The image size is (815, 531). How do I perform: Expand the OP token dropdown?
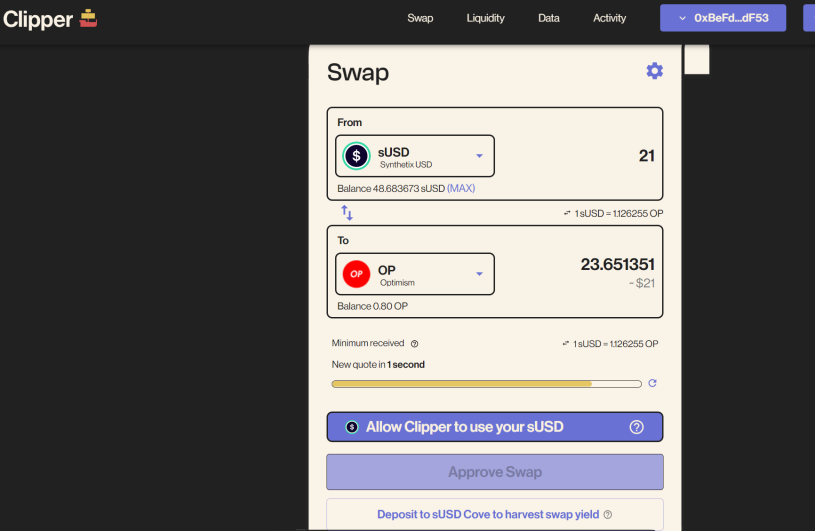pos(479,274)
